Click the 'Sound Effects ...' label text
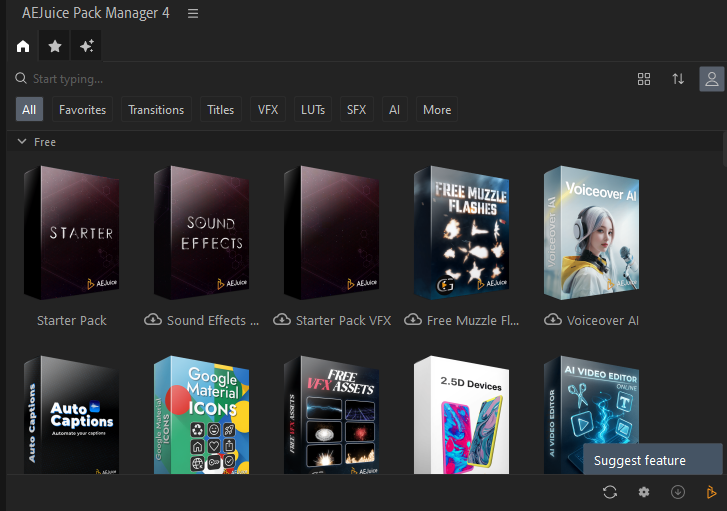727x511 pixels. 213,320
